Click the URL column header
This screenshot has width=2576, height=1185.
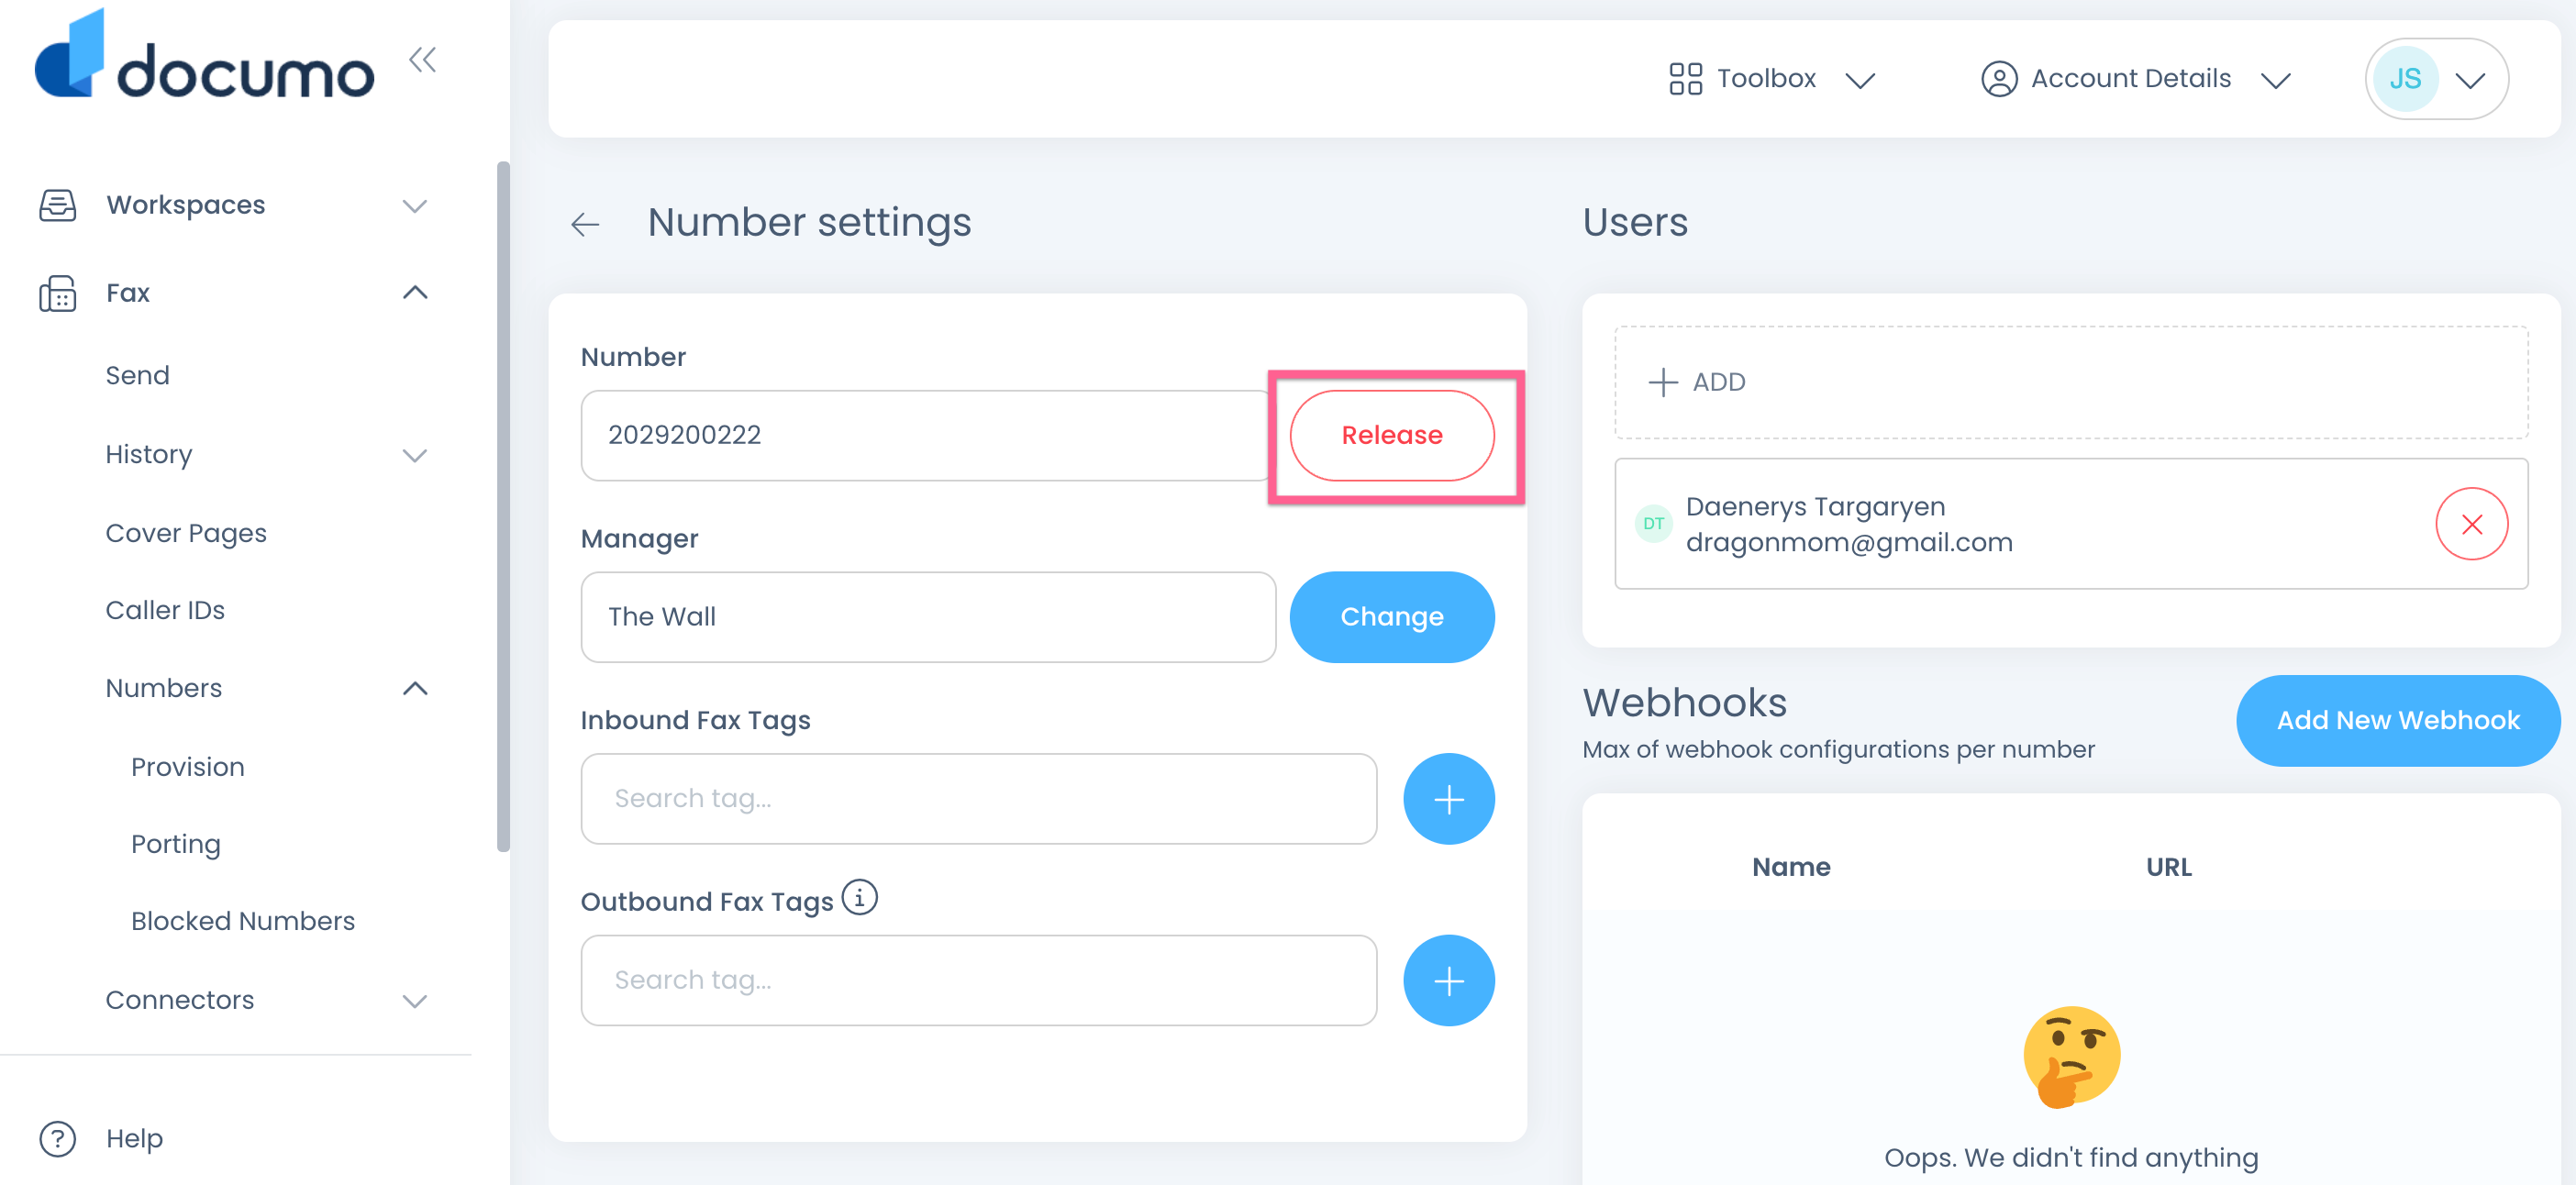click(2168, 867)
